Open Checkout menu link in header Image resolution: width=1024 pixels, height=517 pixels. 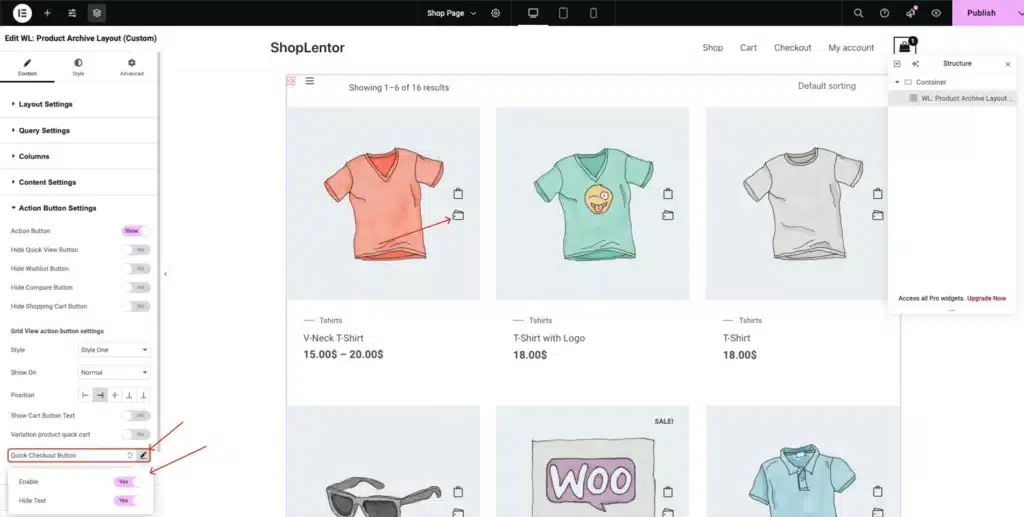tap(793, 48)
